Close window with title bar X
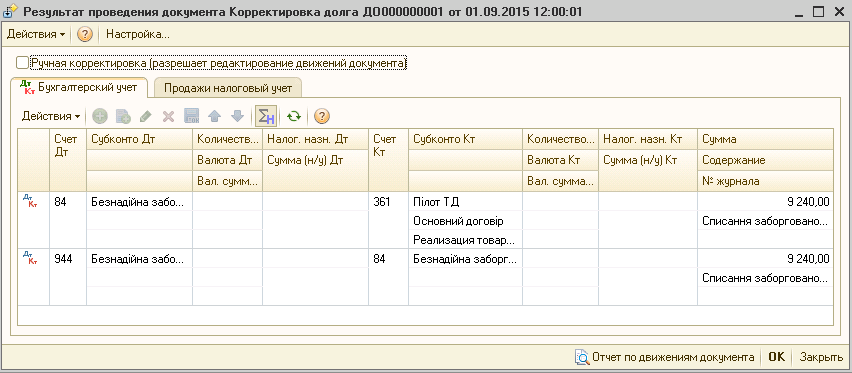The image size is (852, 373). click(838, 11)
